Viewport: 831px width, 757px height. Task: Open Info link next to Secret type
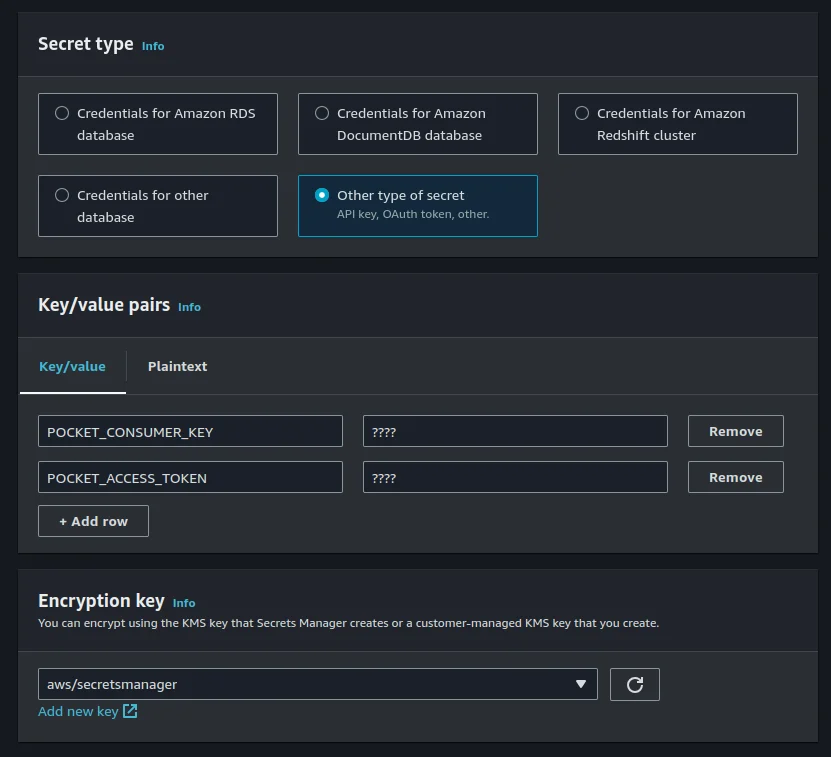click(153, 46)
